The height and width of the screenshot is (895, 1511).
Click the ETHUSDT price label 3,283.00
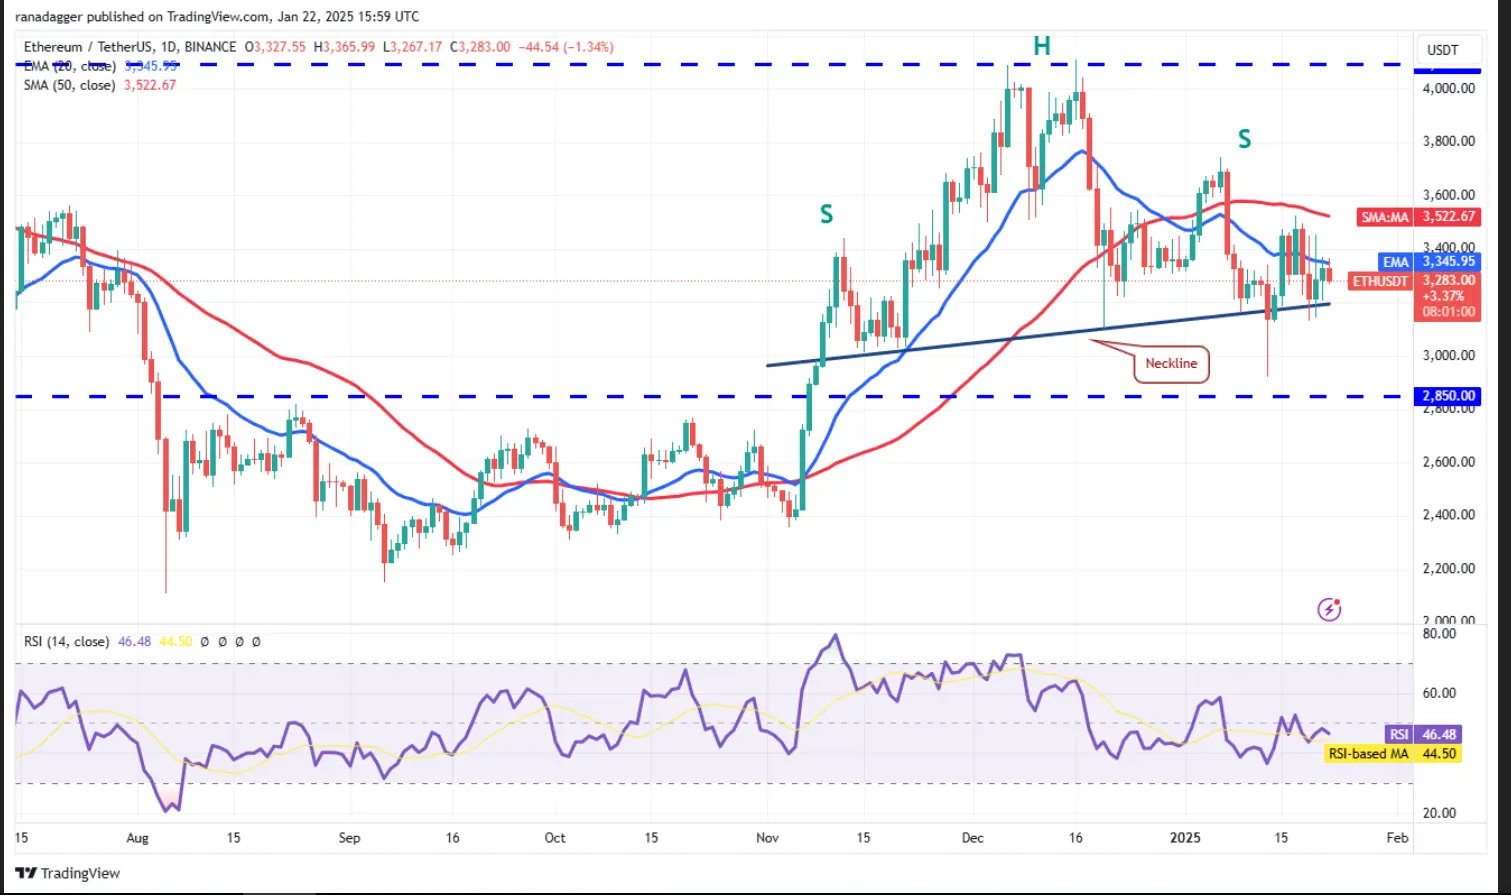pos(1449,281)
